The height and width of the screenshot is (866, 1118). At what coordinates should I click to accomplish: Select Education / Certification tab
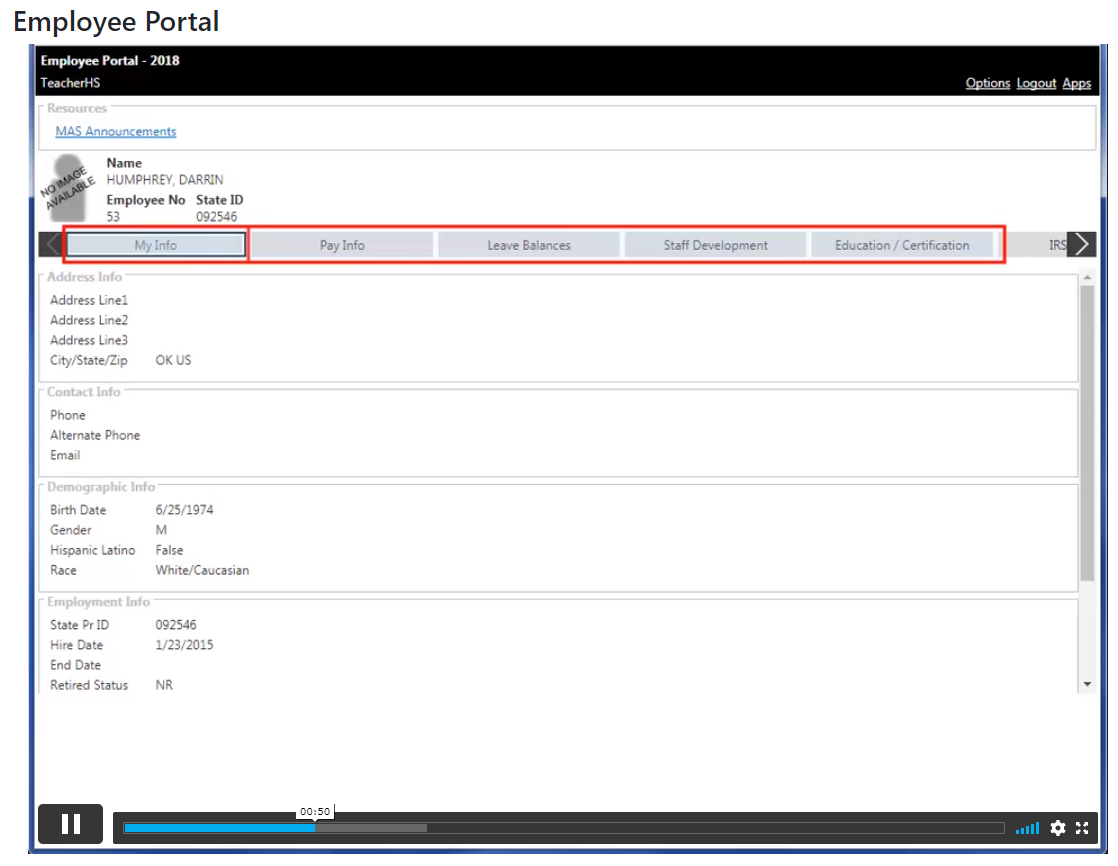[902, 245]
